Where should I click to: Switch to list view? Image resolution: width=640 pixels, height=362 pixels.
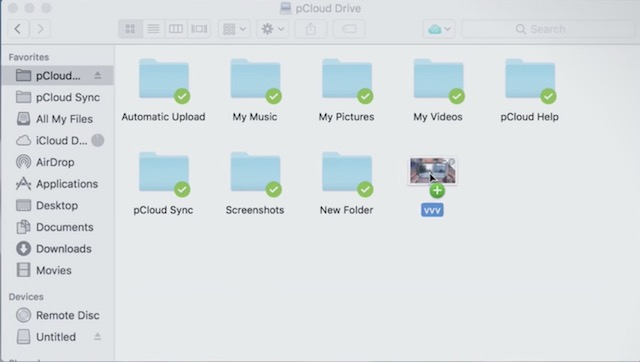pyautogui.click(x=153, y=29)
